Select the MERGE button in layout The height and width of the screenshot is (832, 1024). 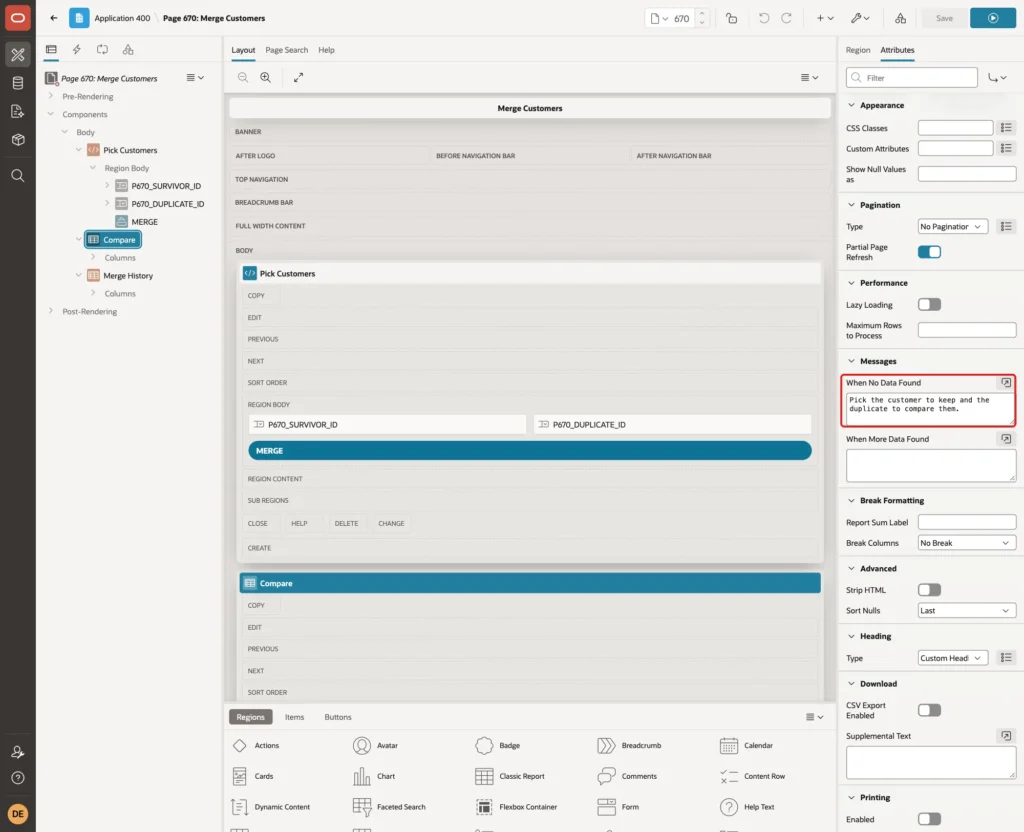pyautogui.click(x=530, y=451)
